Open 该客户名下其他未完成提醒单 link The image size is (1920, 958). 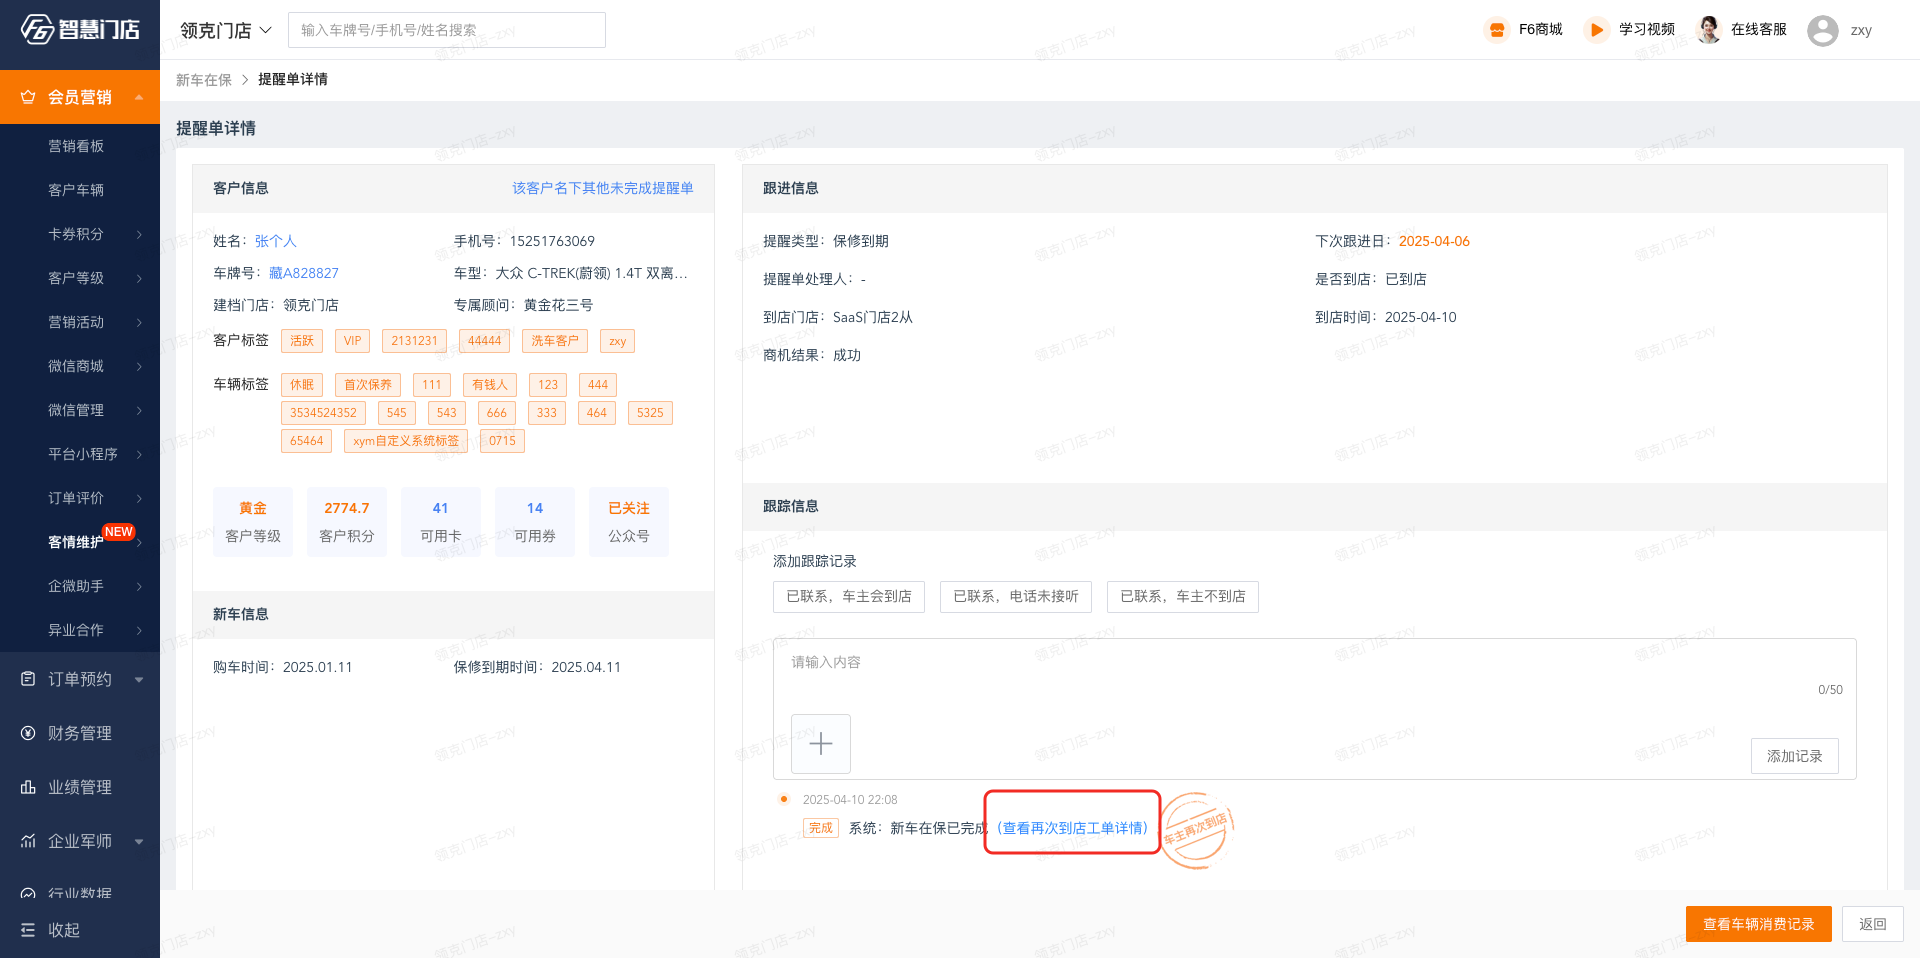(x=603, y=188)
